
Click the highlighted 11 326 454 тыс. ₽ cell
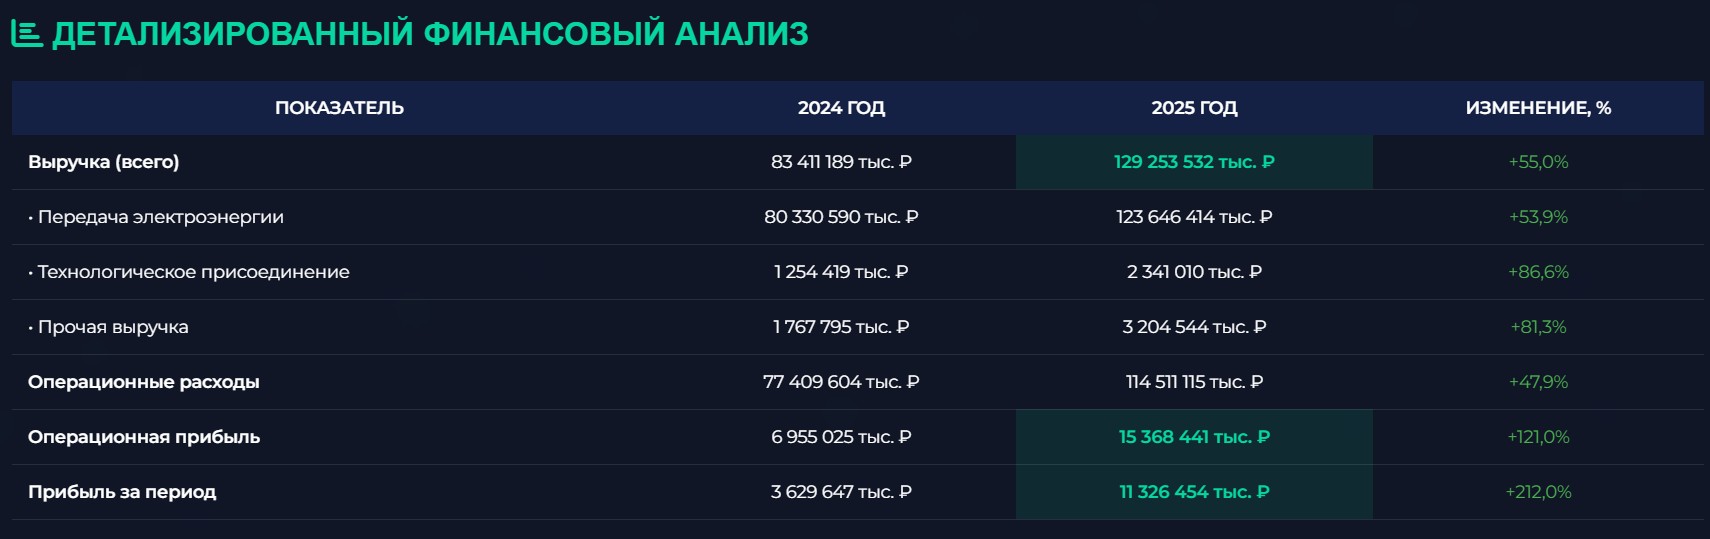click(1194, 492)
